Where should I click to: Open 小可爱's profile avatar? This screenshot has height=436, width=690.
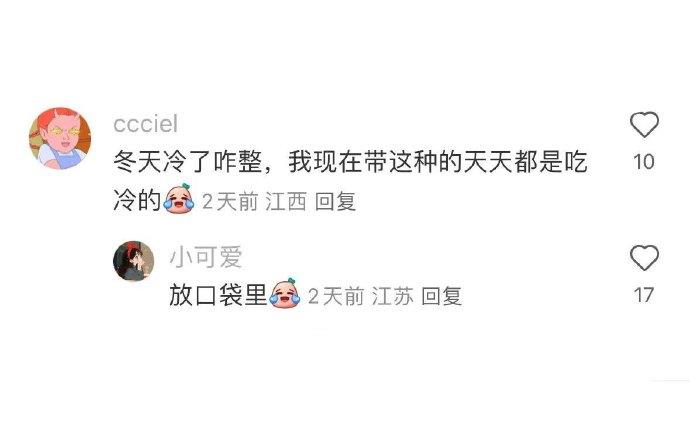pyautogui.click(x=134, y=260)
